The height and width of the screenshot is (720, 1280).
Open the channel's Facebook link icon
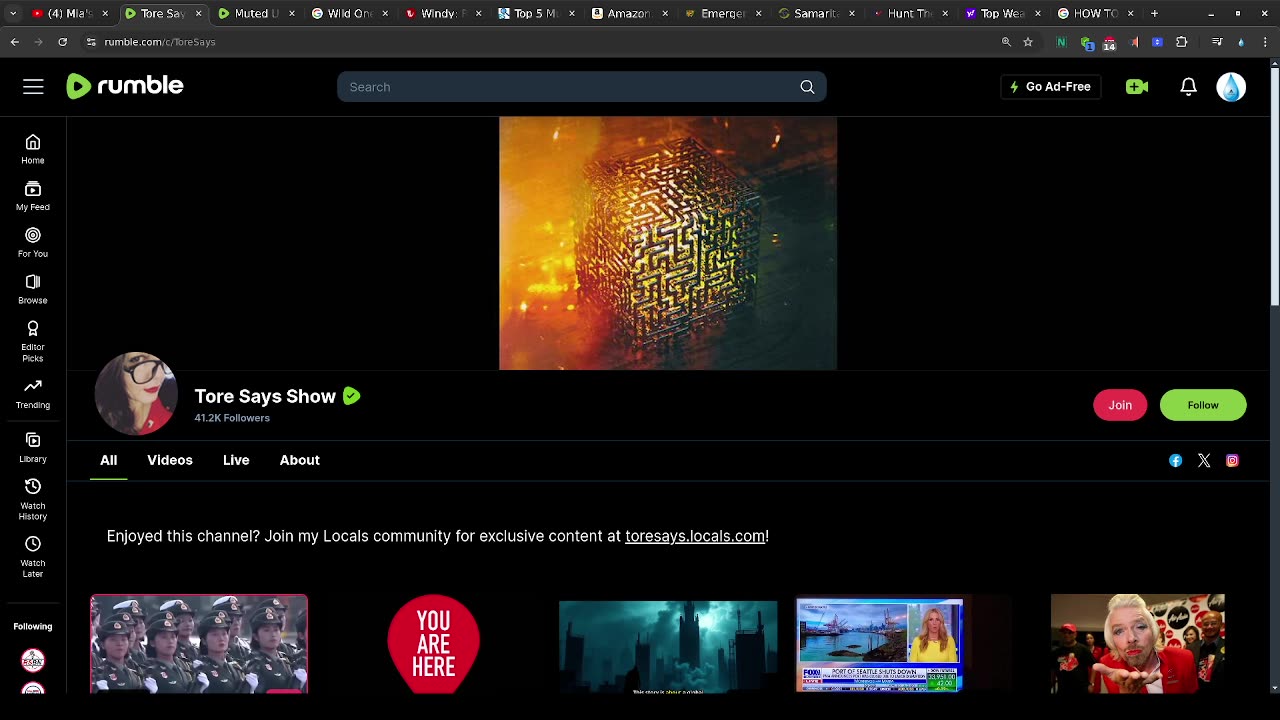pos(1176,460)
